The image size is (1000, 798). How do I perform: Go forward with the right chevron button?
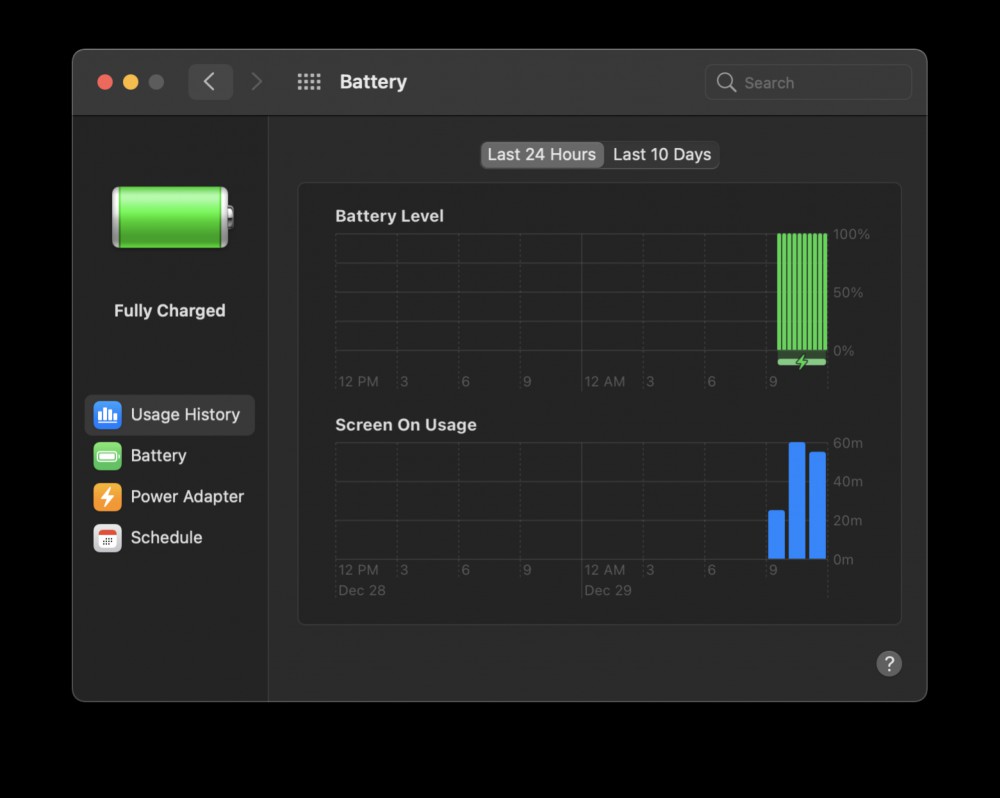[x=256, y=82]
